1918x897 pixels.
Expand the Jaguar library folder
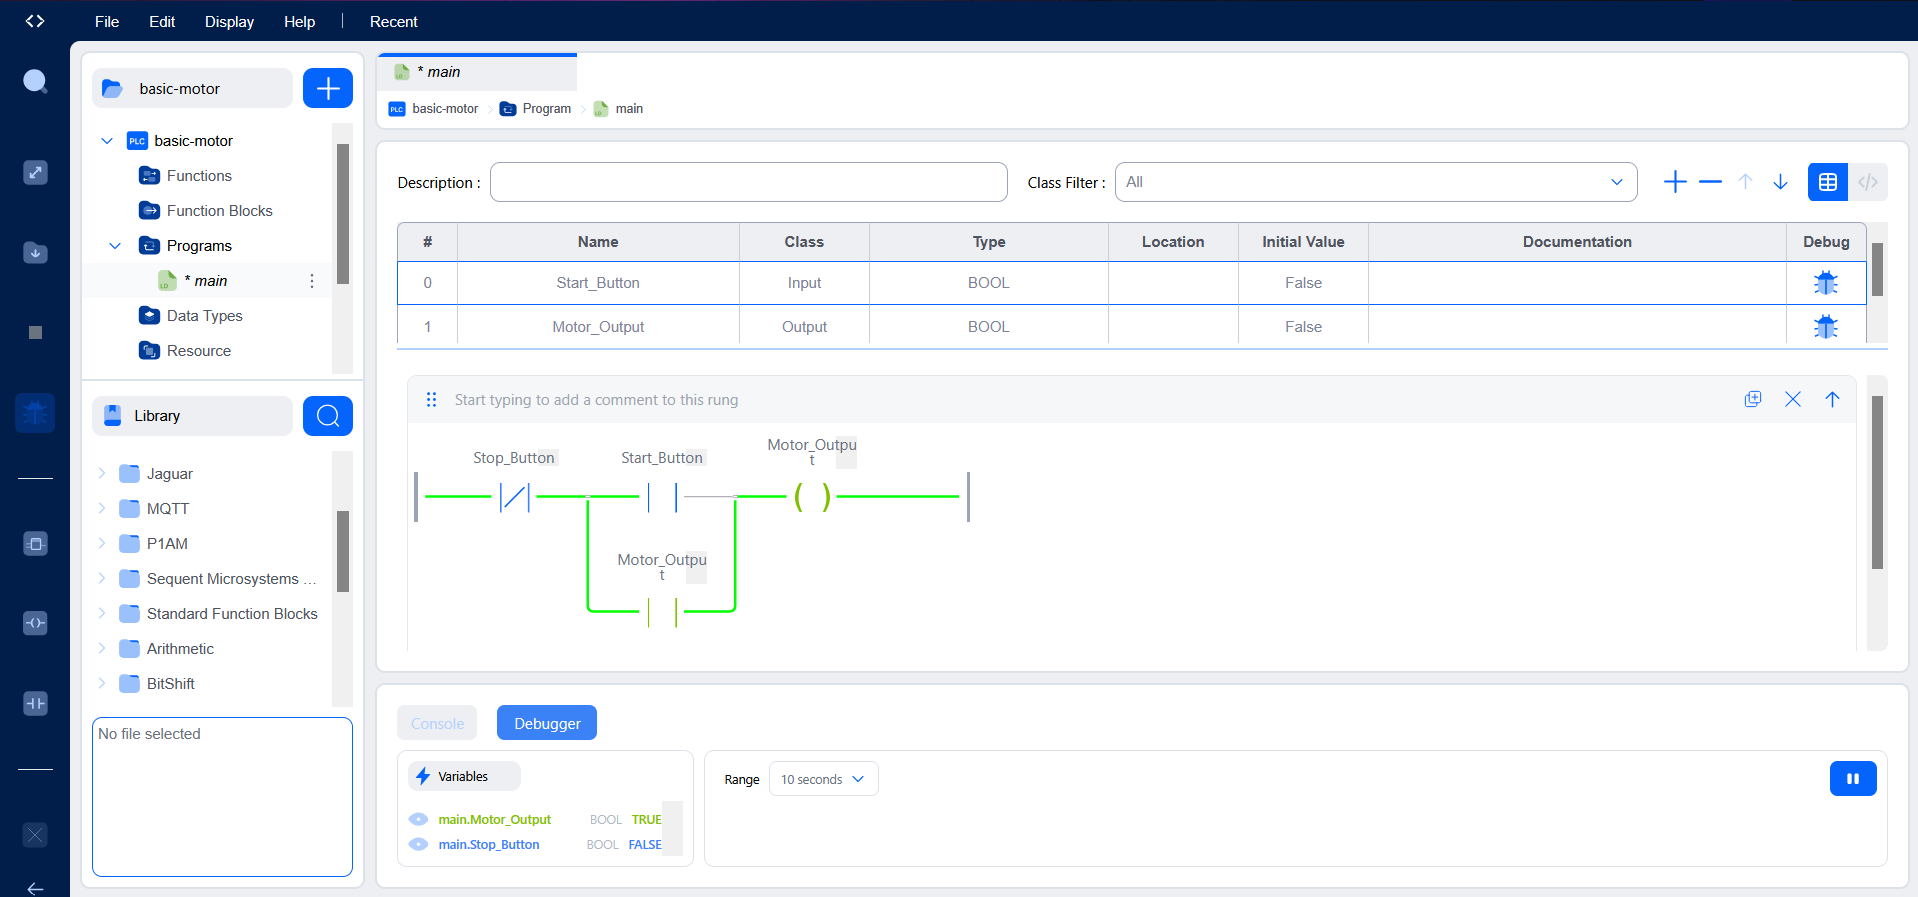point(102,473)
